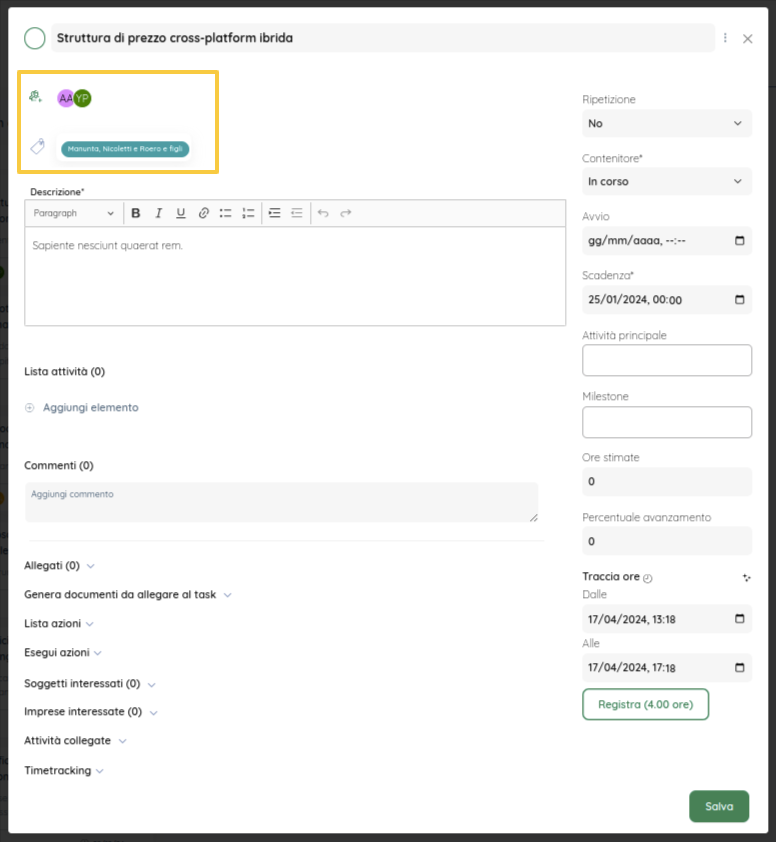The width and height of the screenshot is (776, 842).
Task: Click the Registra (4.00 ore) button
Action: click(645, 704)
